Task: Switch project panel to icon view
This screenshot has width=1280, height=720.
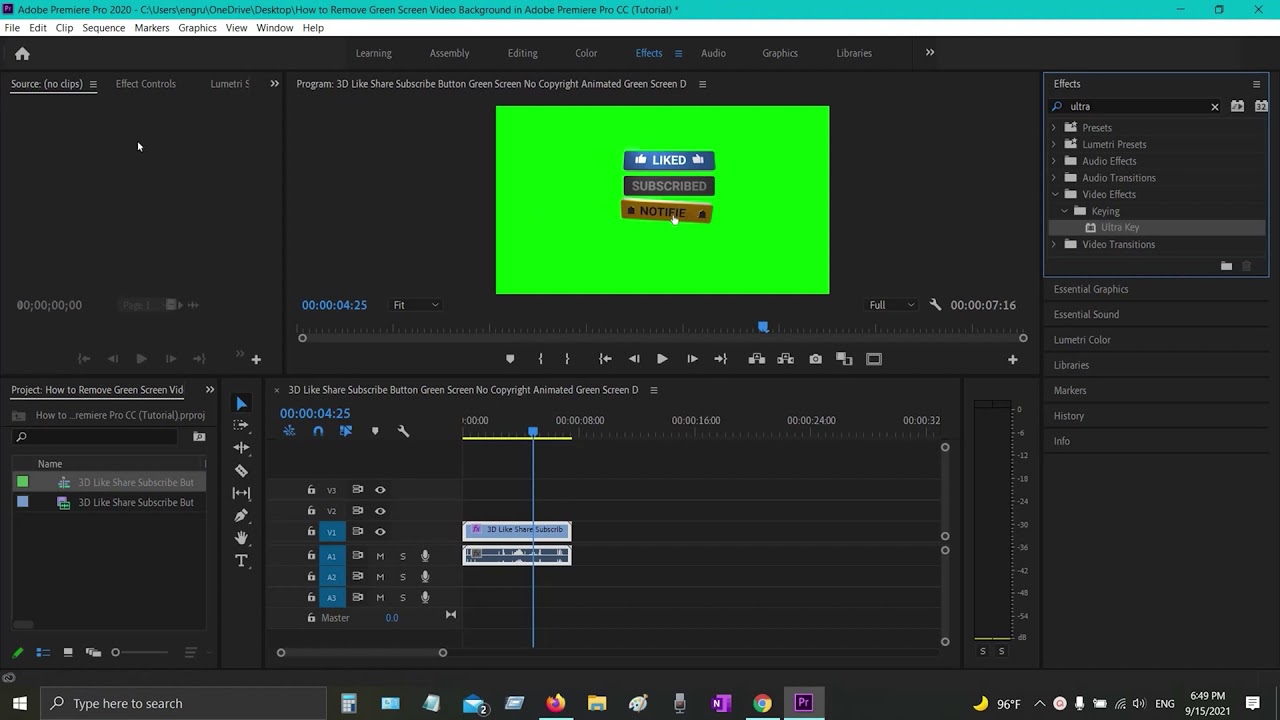Action: (68, 653)
